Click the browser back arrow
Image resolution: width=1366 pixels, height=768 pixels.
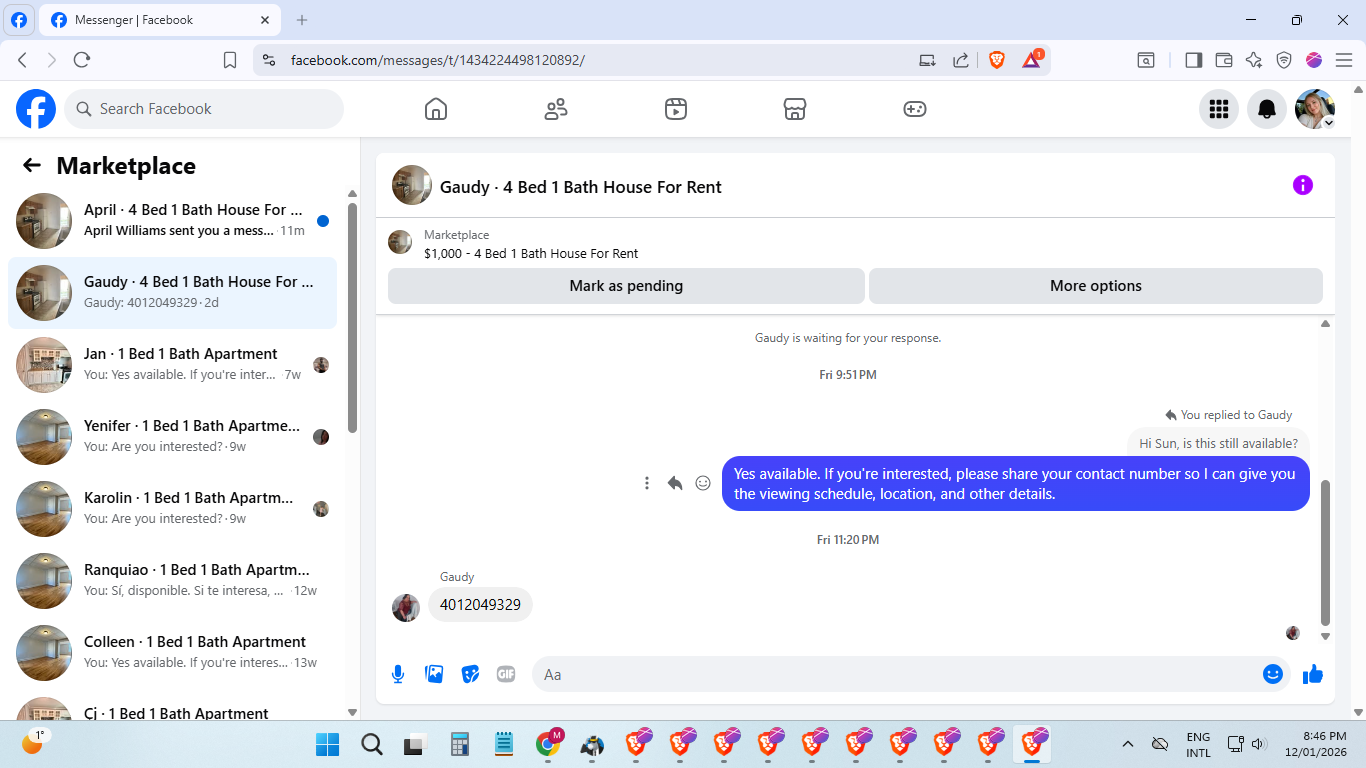(22, 60)
